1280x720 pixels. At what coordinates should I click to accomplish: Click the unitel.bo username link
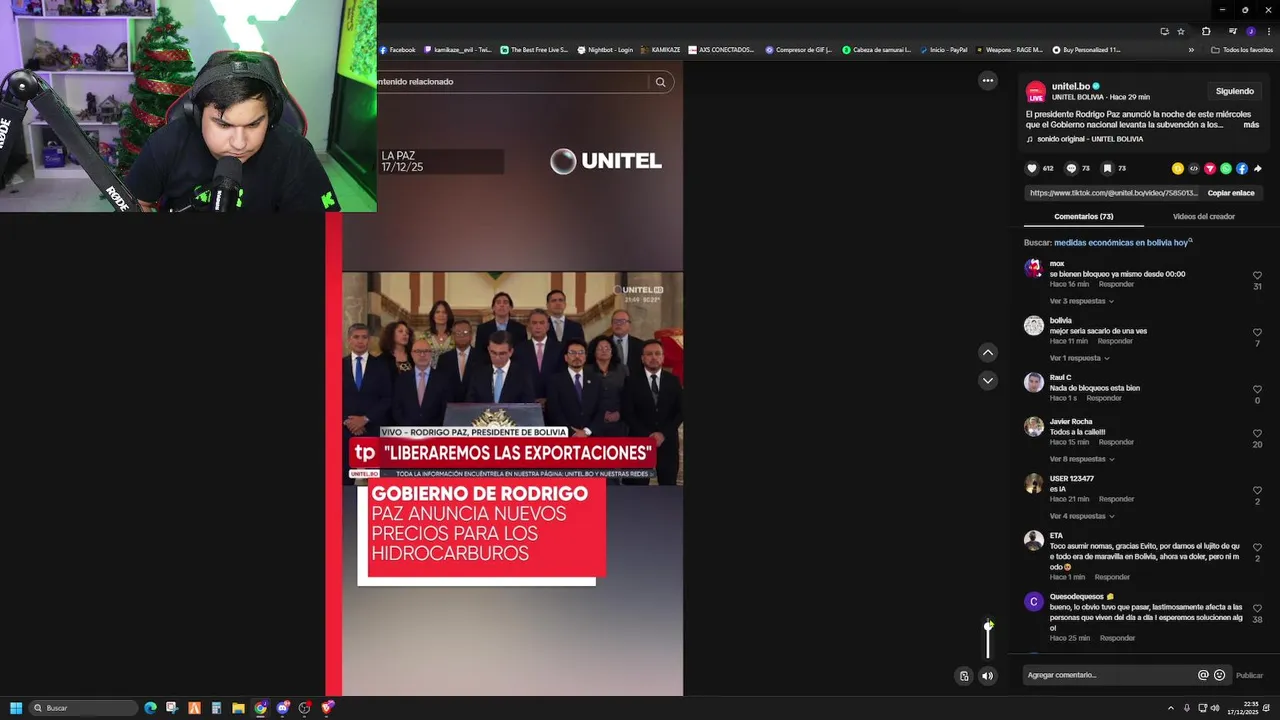pos(1071,86)
